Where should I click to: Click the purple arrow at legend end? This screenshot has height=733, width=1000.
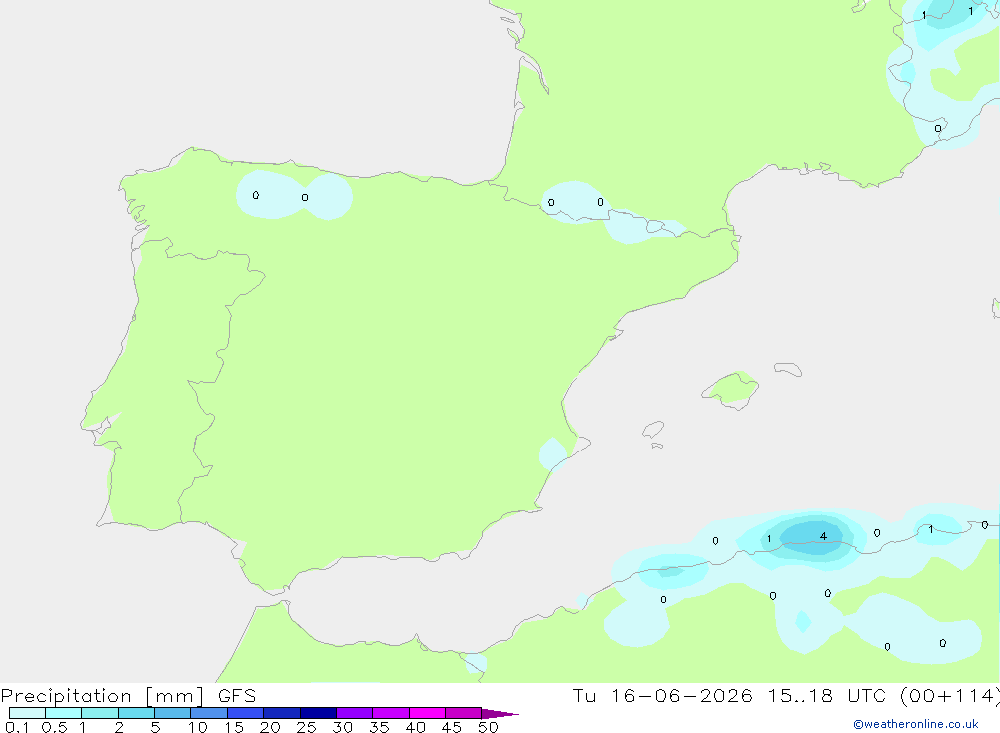(499, 713)
